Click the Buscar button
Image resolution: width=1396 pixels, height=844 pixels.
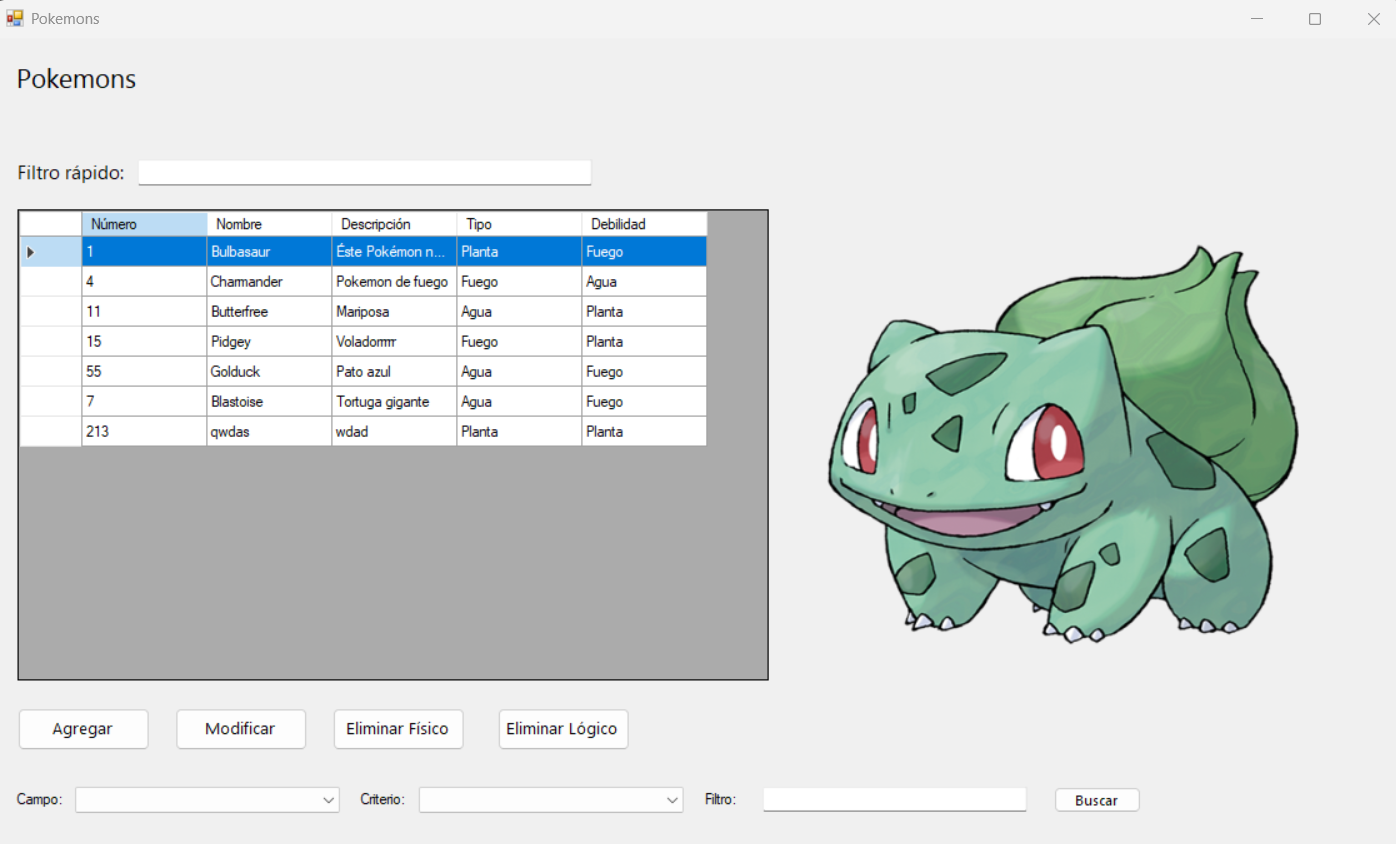(x=1096, y=800)
